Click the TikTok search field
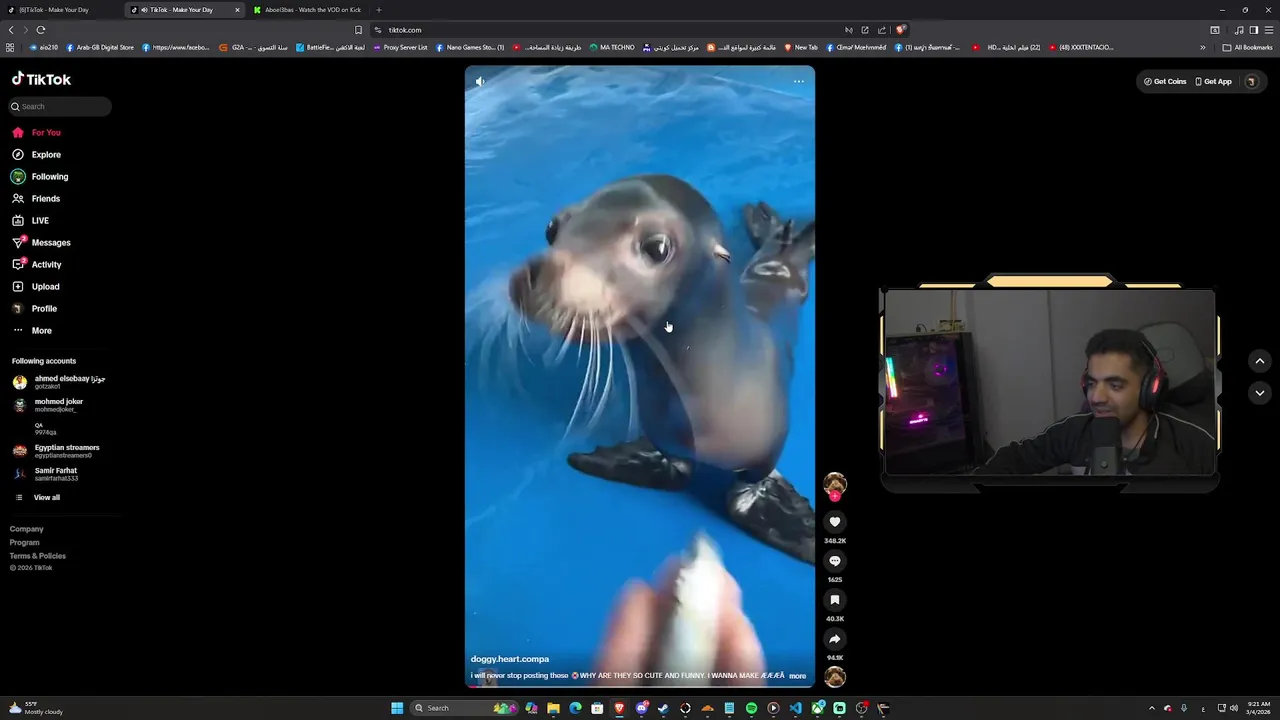This screenshot has width=1280, height=720. (x=60, y=106)
